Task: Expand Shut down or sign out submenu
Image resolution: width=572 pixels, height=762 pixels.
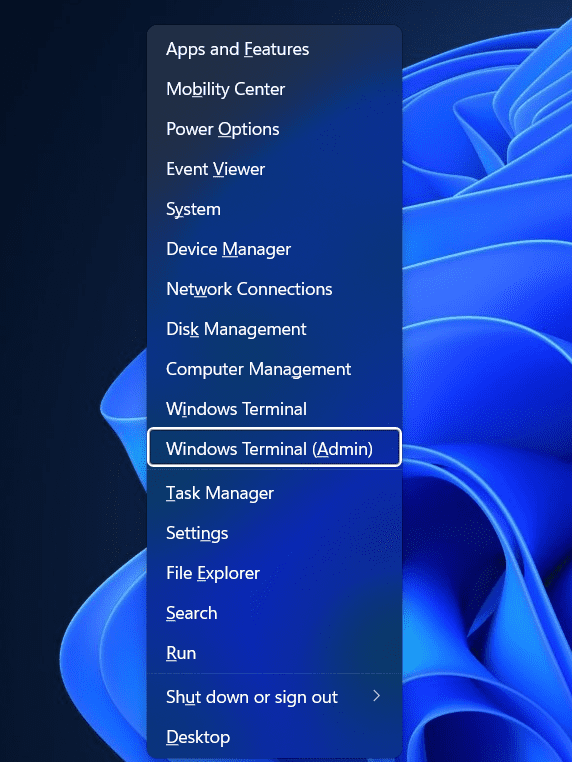Action: 275,697
